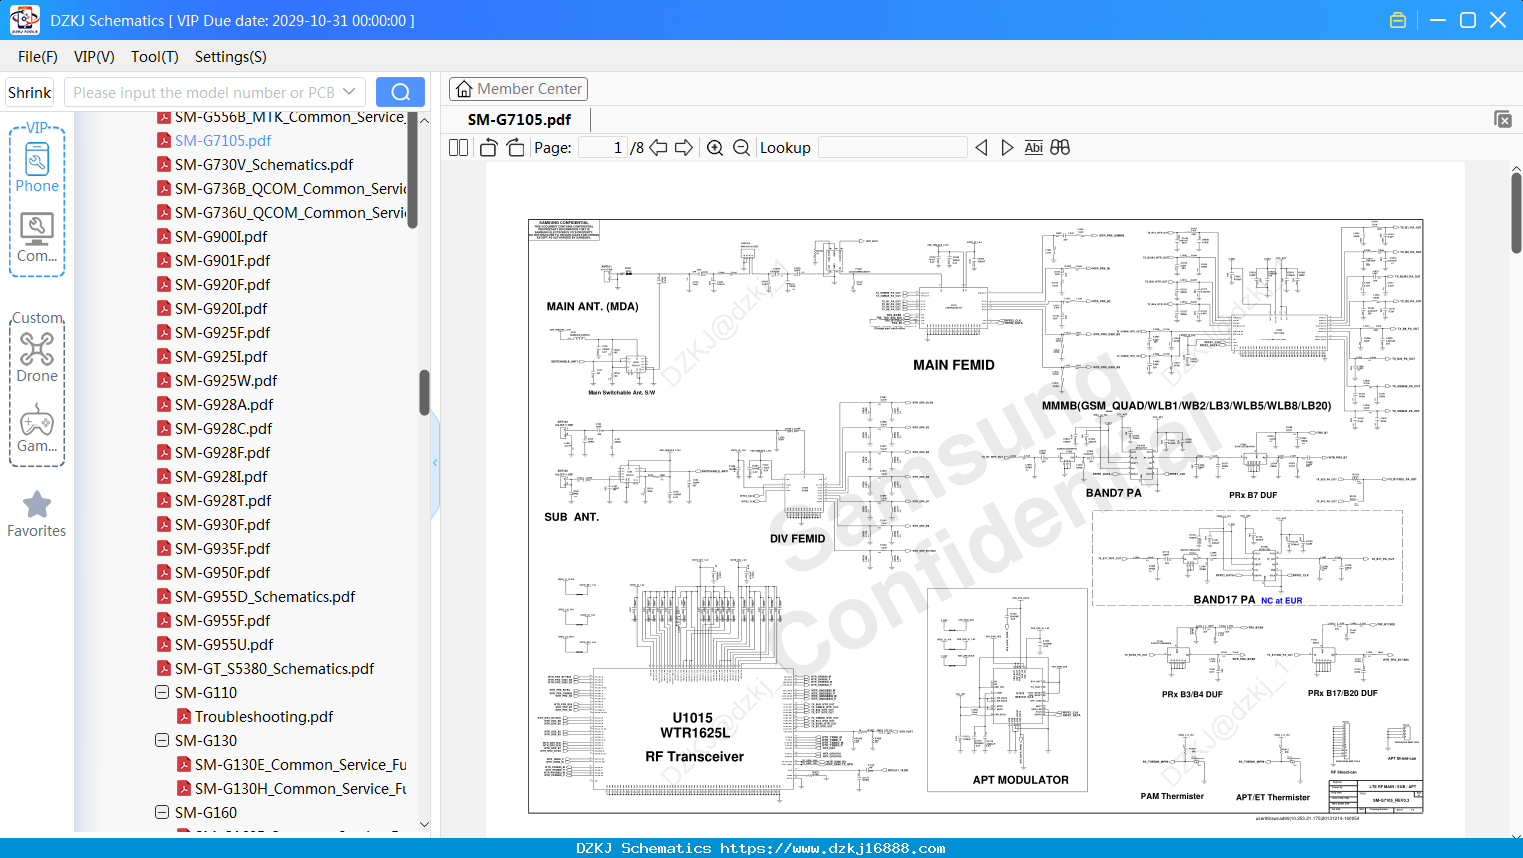Open the model number dropdown arrow

click(349, 92)
